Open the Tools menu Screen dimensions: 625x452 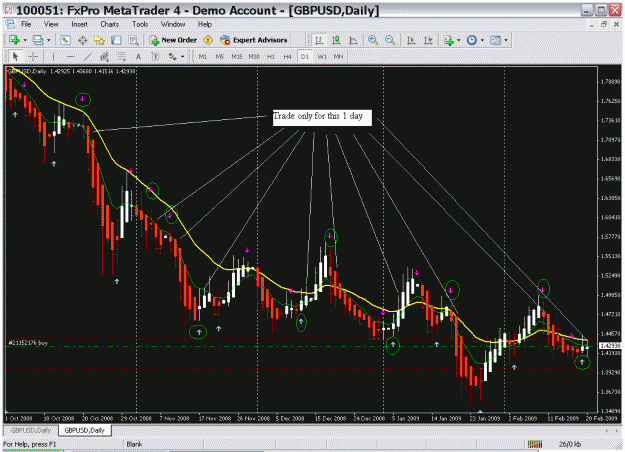point(140,24)
